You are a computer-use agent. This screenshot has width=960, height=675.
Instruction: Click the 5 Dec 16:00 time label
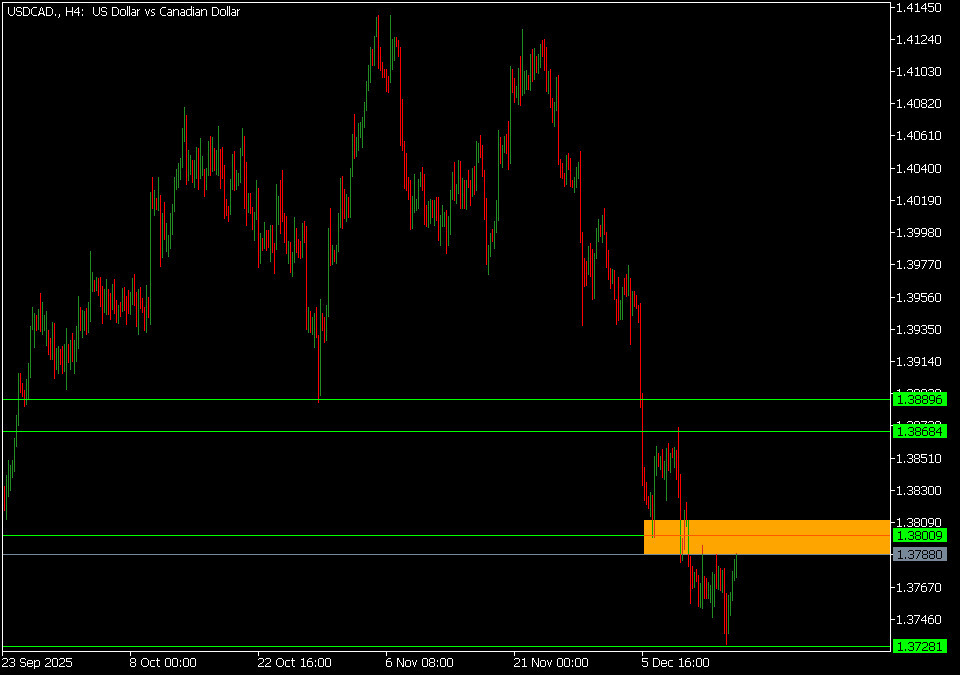pos(676,662)
